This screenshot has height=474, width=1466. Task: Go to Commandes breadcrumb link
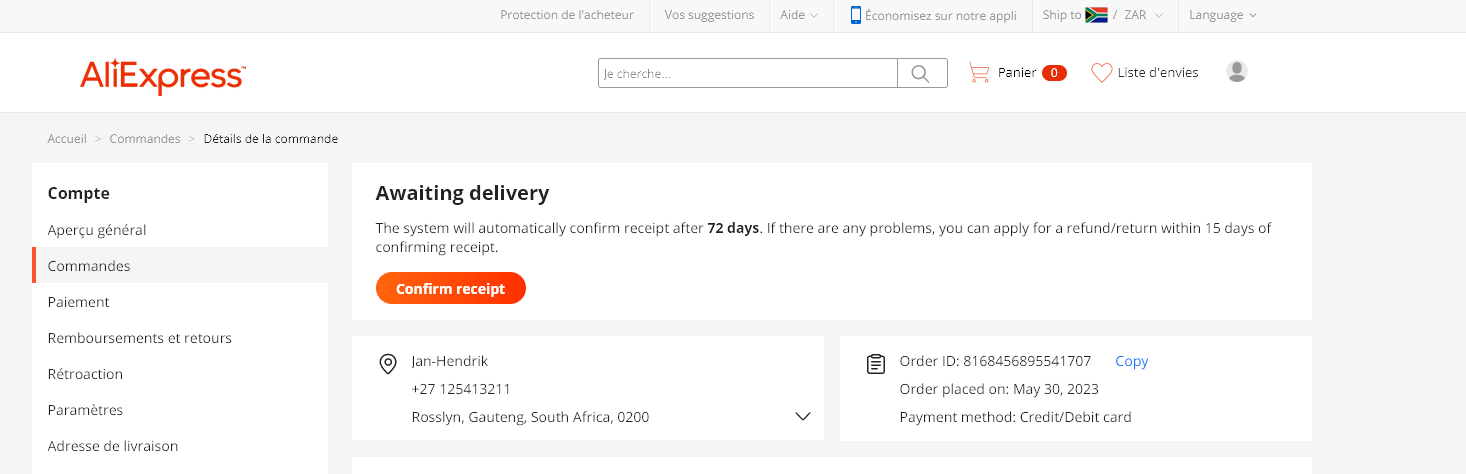(145, 139)
